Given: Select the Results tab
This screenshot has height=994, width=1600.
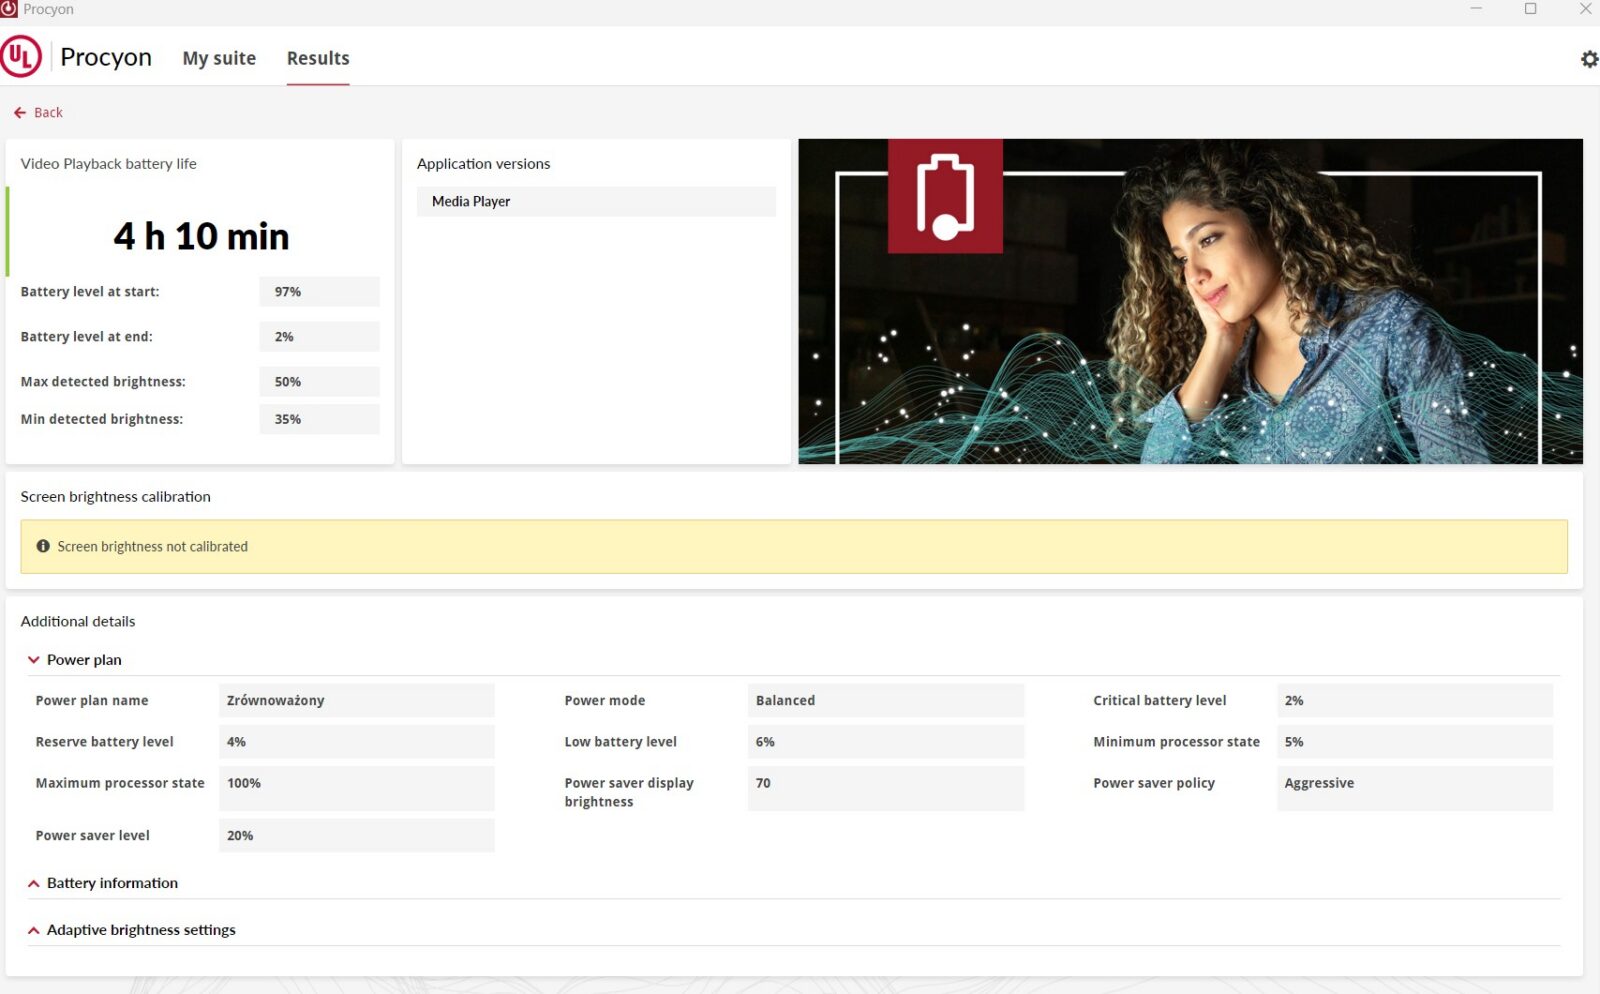Looking at the screenshot, I should [318, 58].
